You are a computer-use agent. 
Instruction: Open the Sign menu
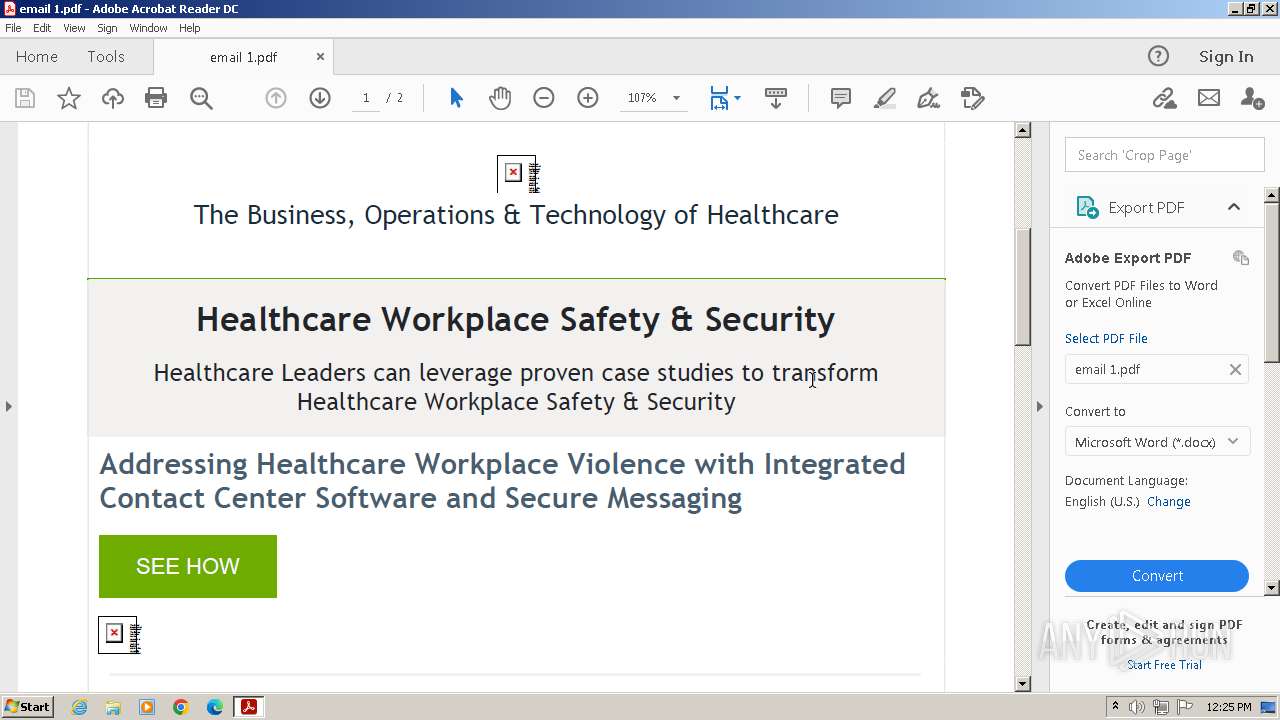click(x=107, y=28)
